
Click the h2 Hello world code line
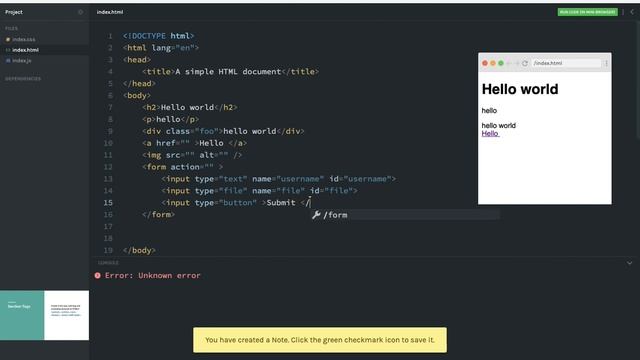(x=190, y=107)
